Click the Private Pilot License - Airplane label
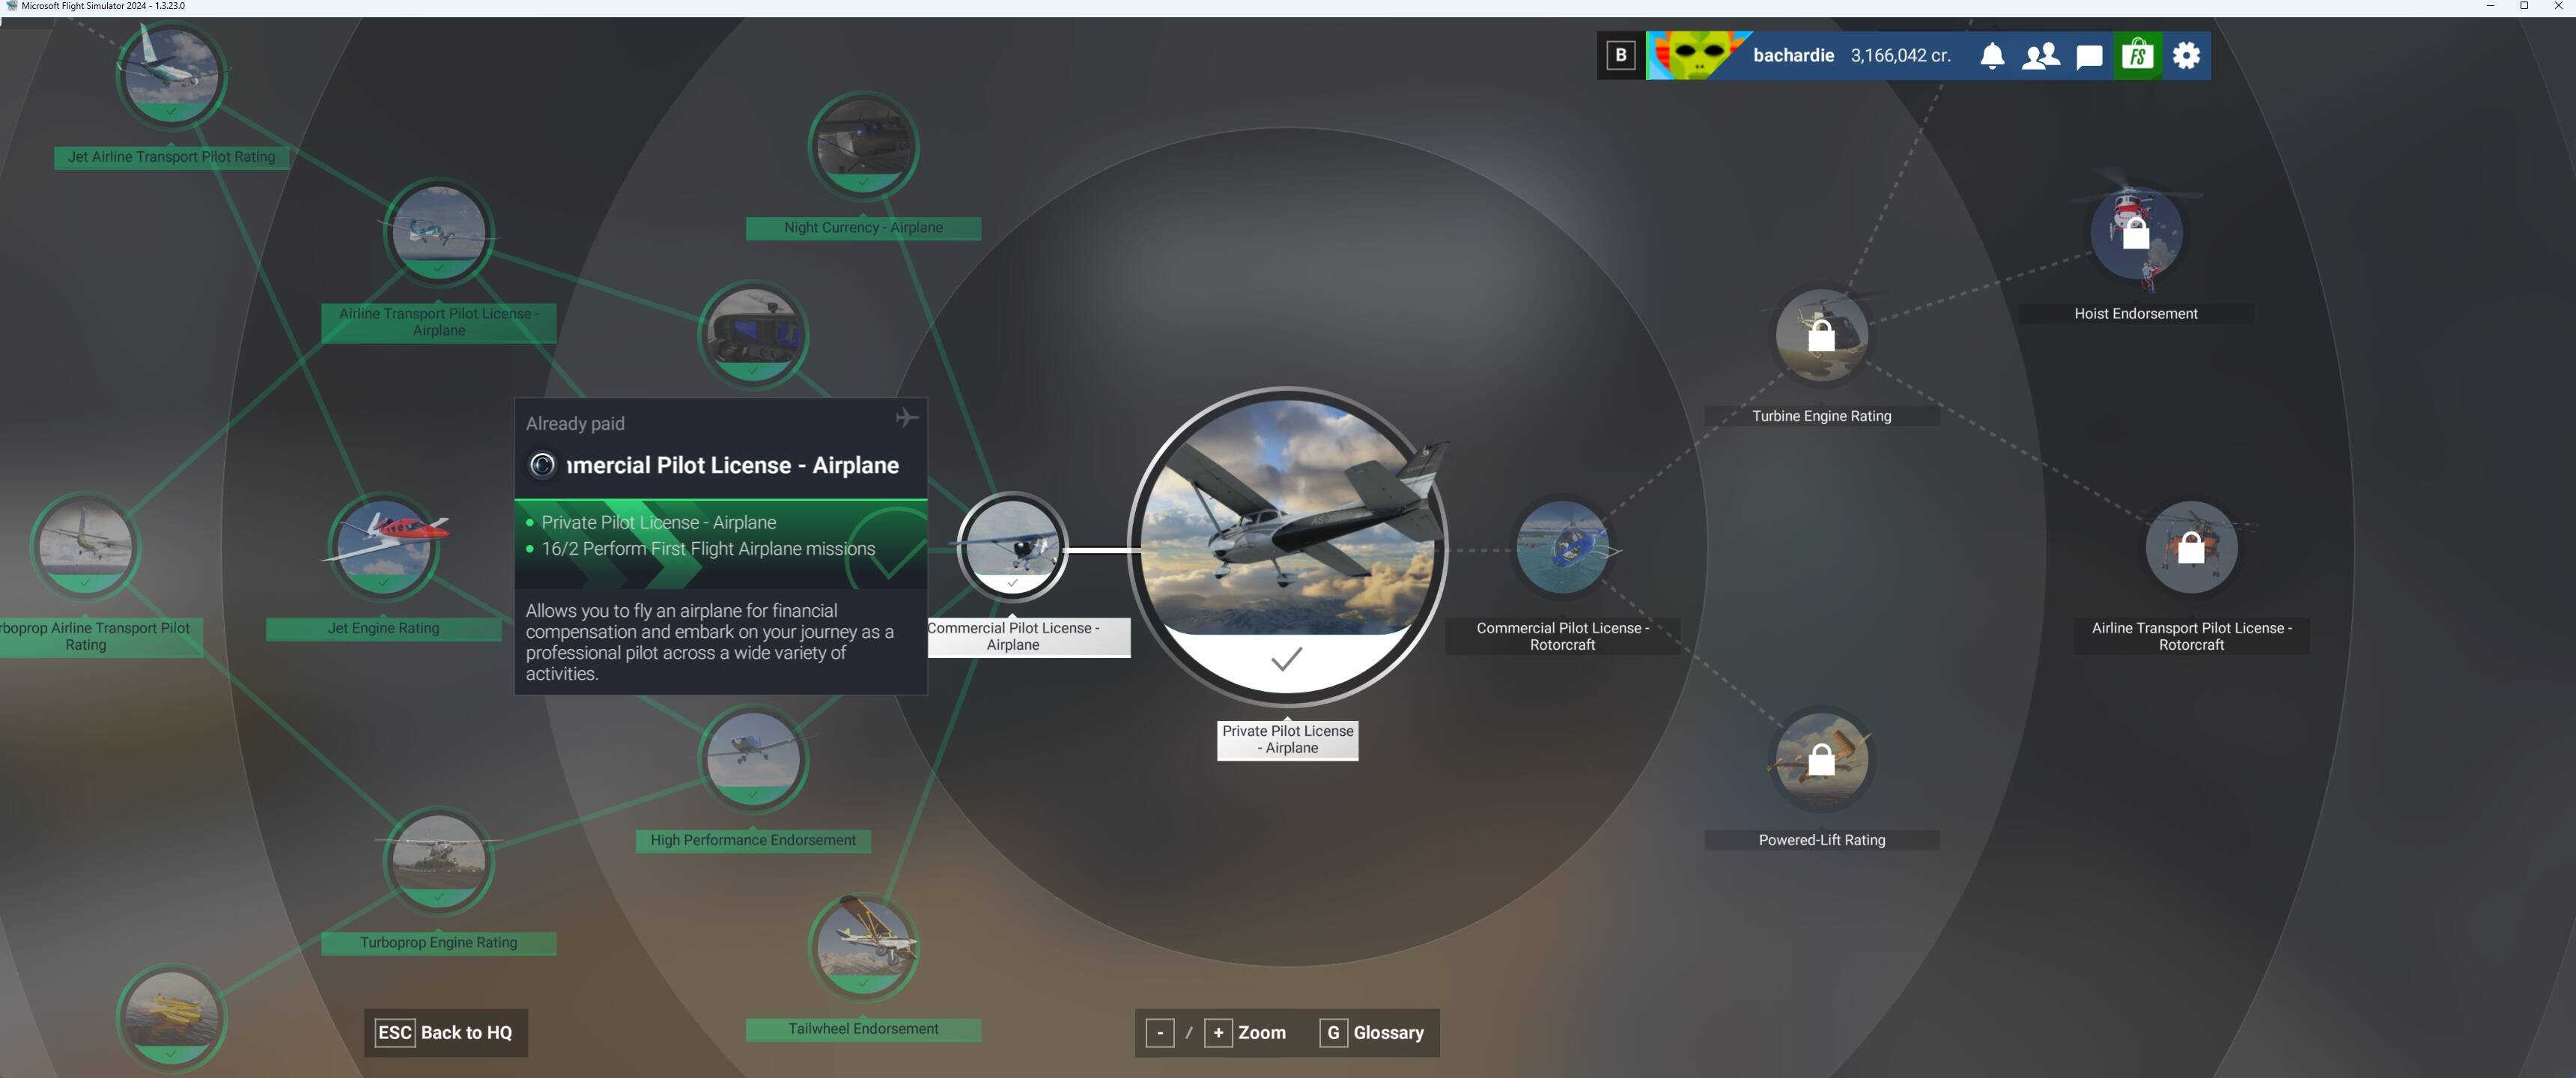 pyautogui.click(x=1287, y=740)
